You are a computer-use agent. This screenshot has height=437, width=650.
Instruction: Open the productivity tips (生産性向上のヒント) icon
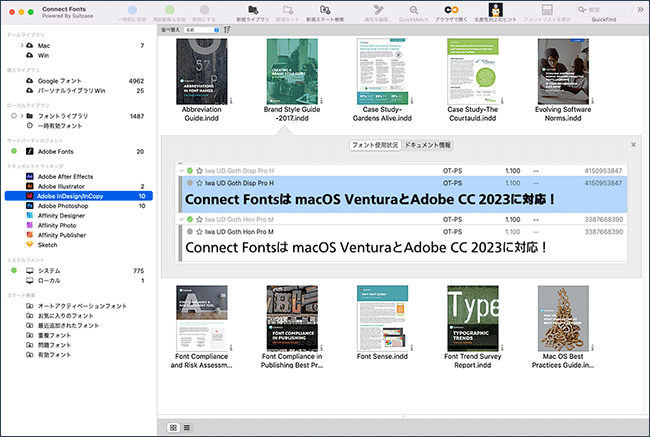495,10
